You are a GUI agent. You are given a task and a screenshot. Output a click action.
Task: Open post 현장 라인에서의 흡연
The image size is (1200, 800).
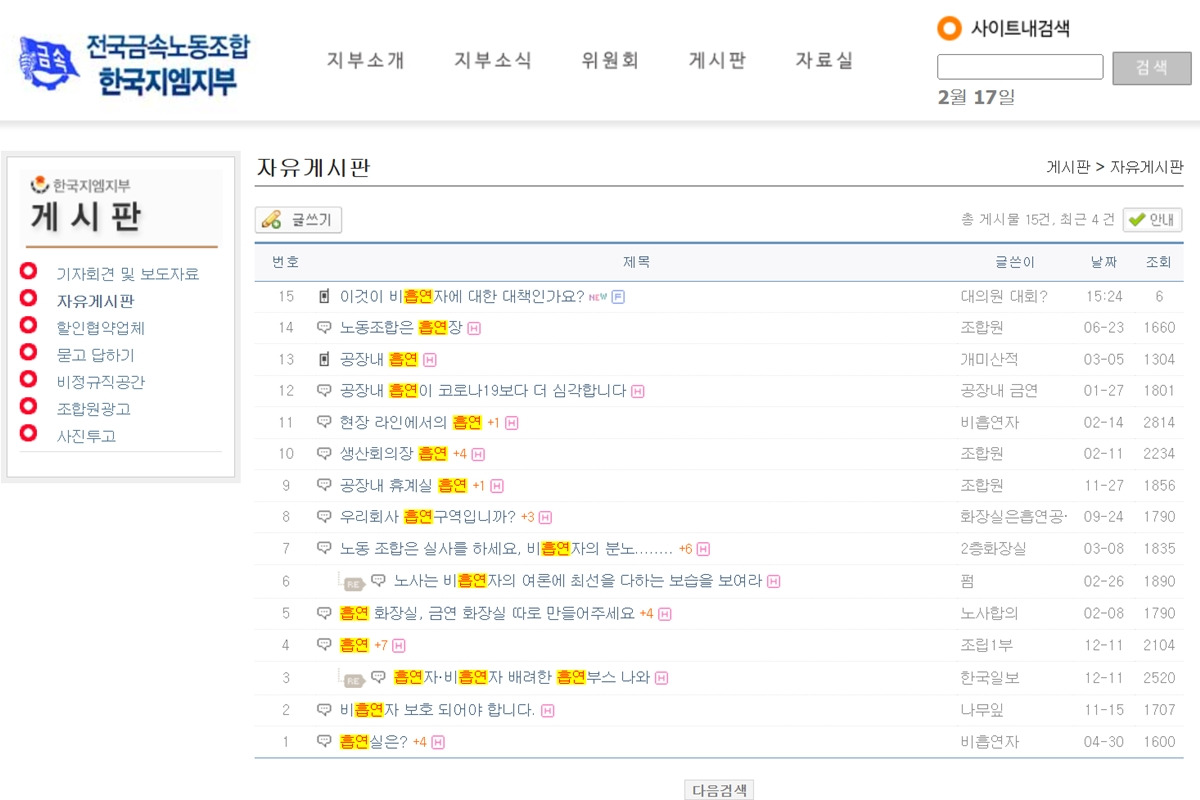(411, 422)
